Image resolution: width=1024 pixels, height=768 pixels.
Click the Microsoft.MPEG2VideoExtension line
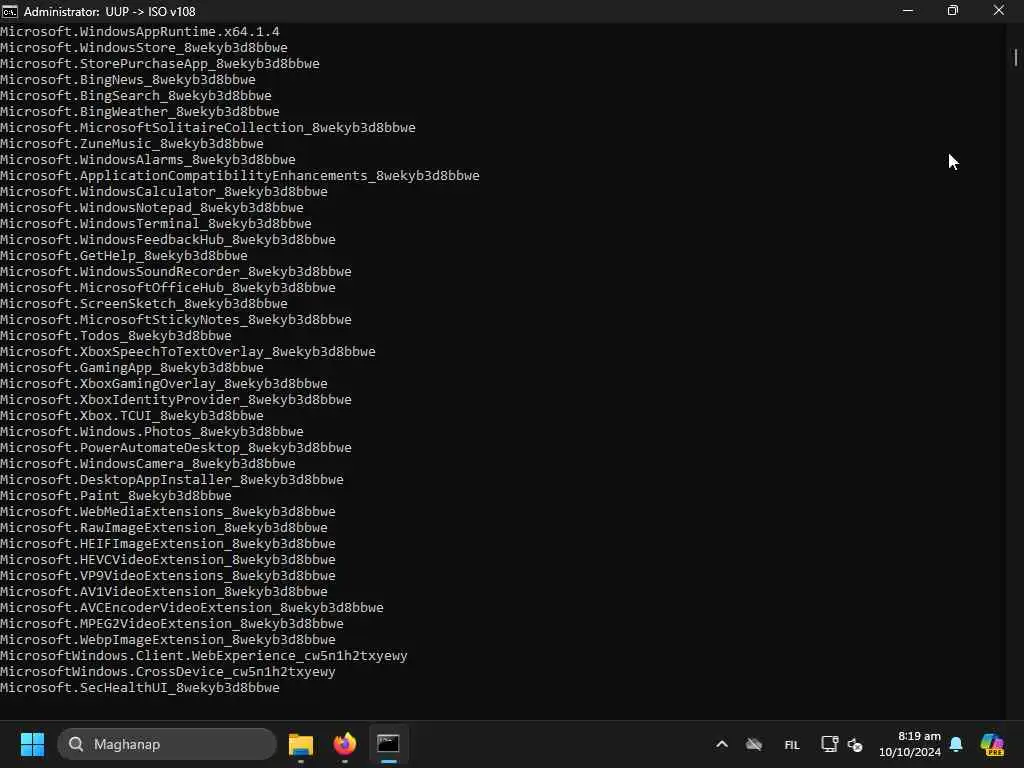172,624
